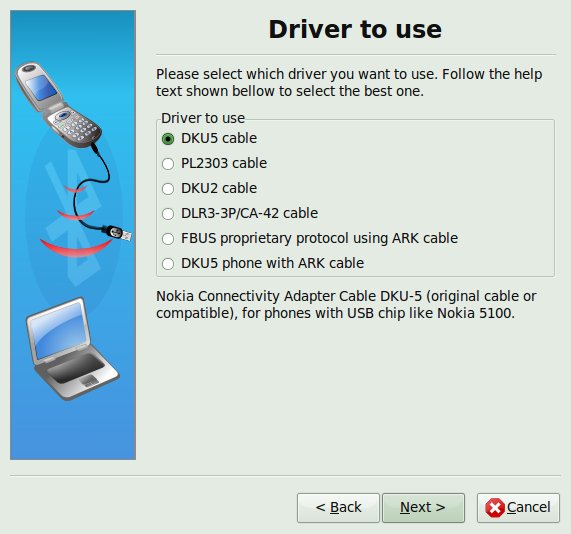Continue the wizard with Next
Image resolution: width=571 pixels, height=534 pixels.
click(424, 508)
